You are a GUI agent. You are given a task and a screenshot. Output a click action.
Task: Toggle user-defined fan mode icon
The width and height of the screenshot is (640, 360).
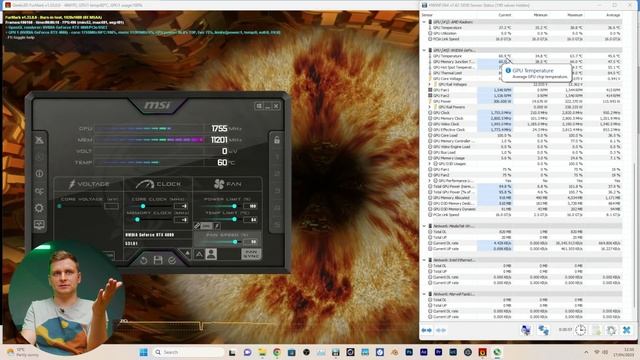tap(211, 254)
